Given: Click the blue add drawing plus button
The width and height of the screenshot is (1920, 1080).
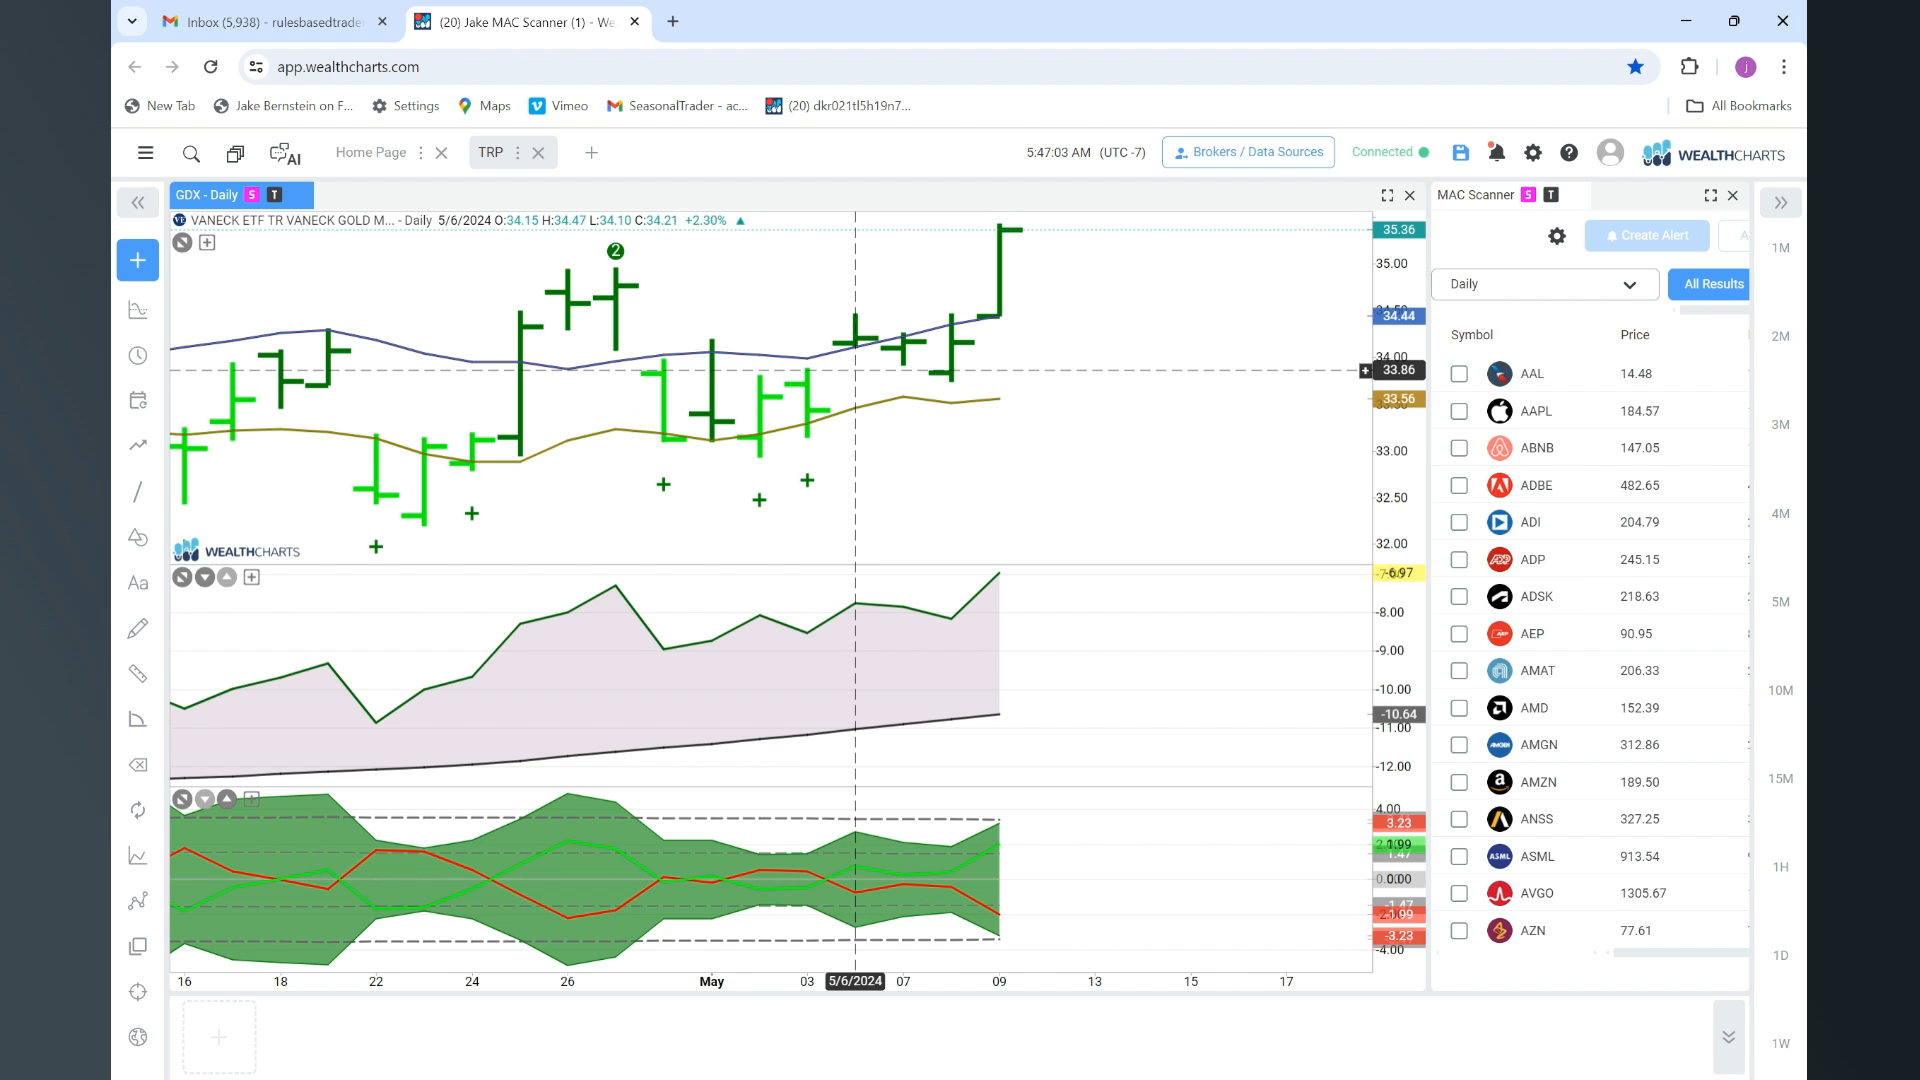Looking at the screenshot, I should click(138, 260).
